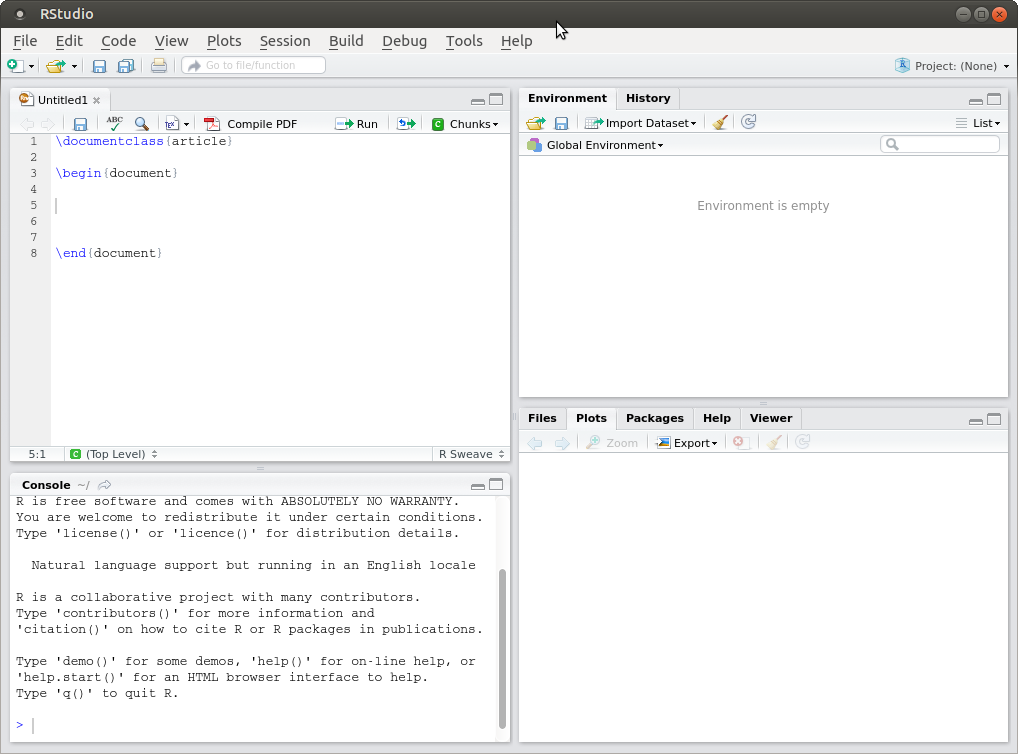Screen dimensions: 1018x754
Task: Change the R Sweave file type selector
Action: 471,454
